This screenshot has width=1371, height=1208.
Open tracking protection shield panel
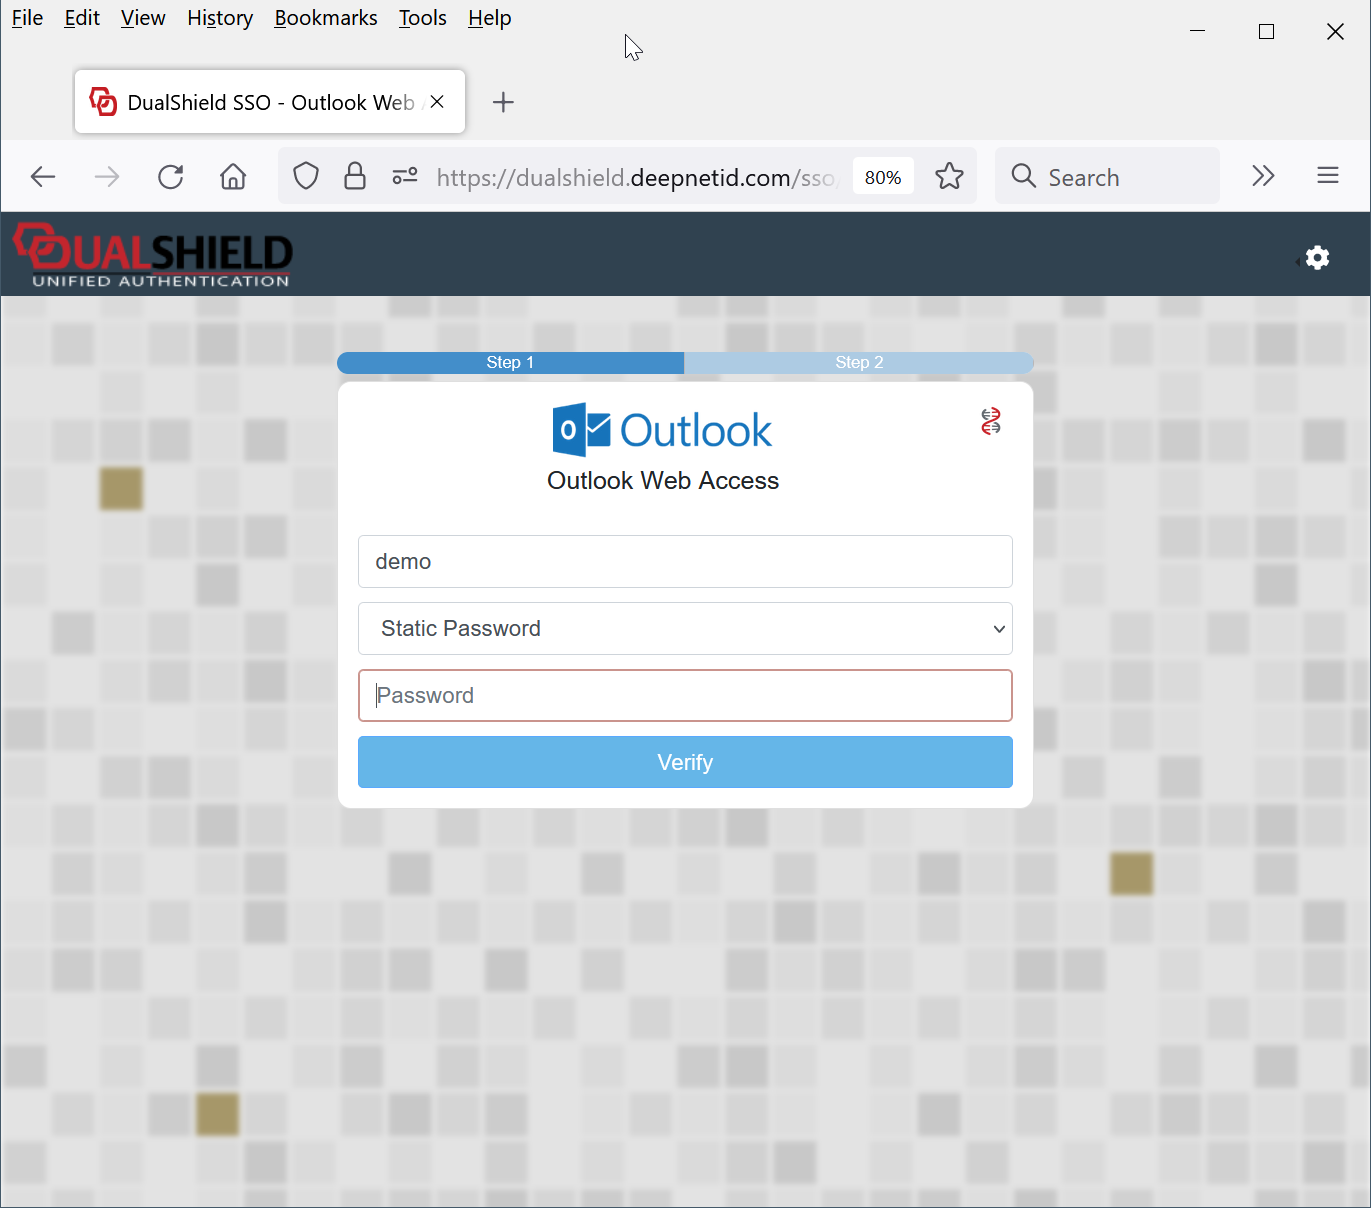306,177
